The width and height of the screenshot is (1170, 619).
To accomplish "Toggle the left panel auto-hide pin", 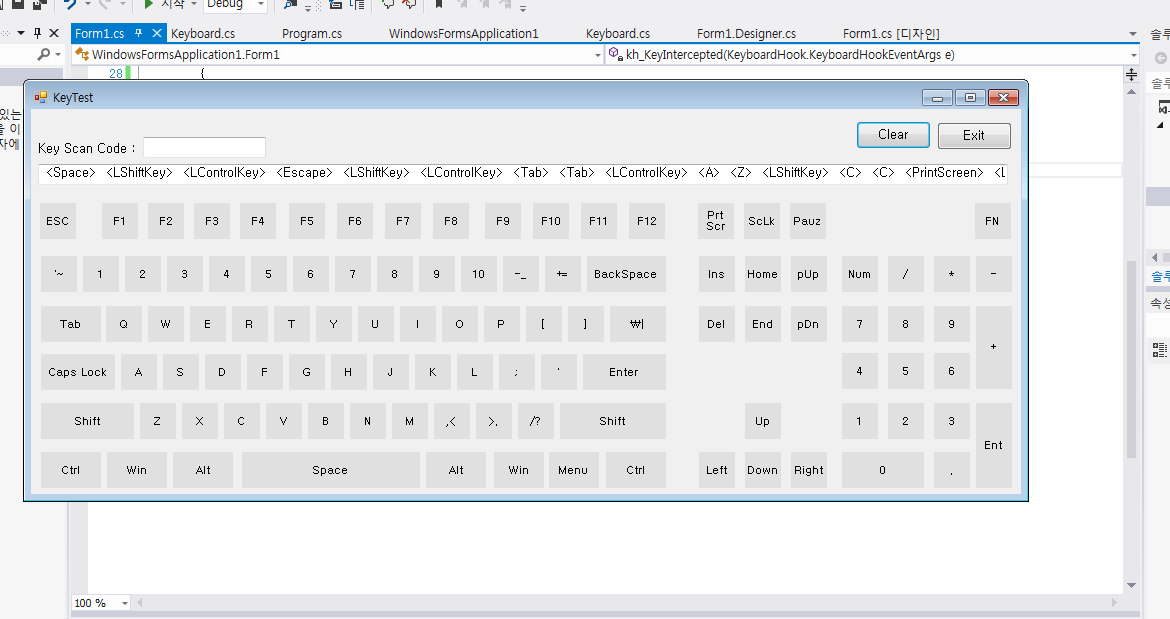I will click(37, 33).
